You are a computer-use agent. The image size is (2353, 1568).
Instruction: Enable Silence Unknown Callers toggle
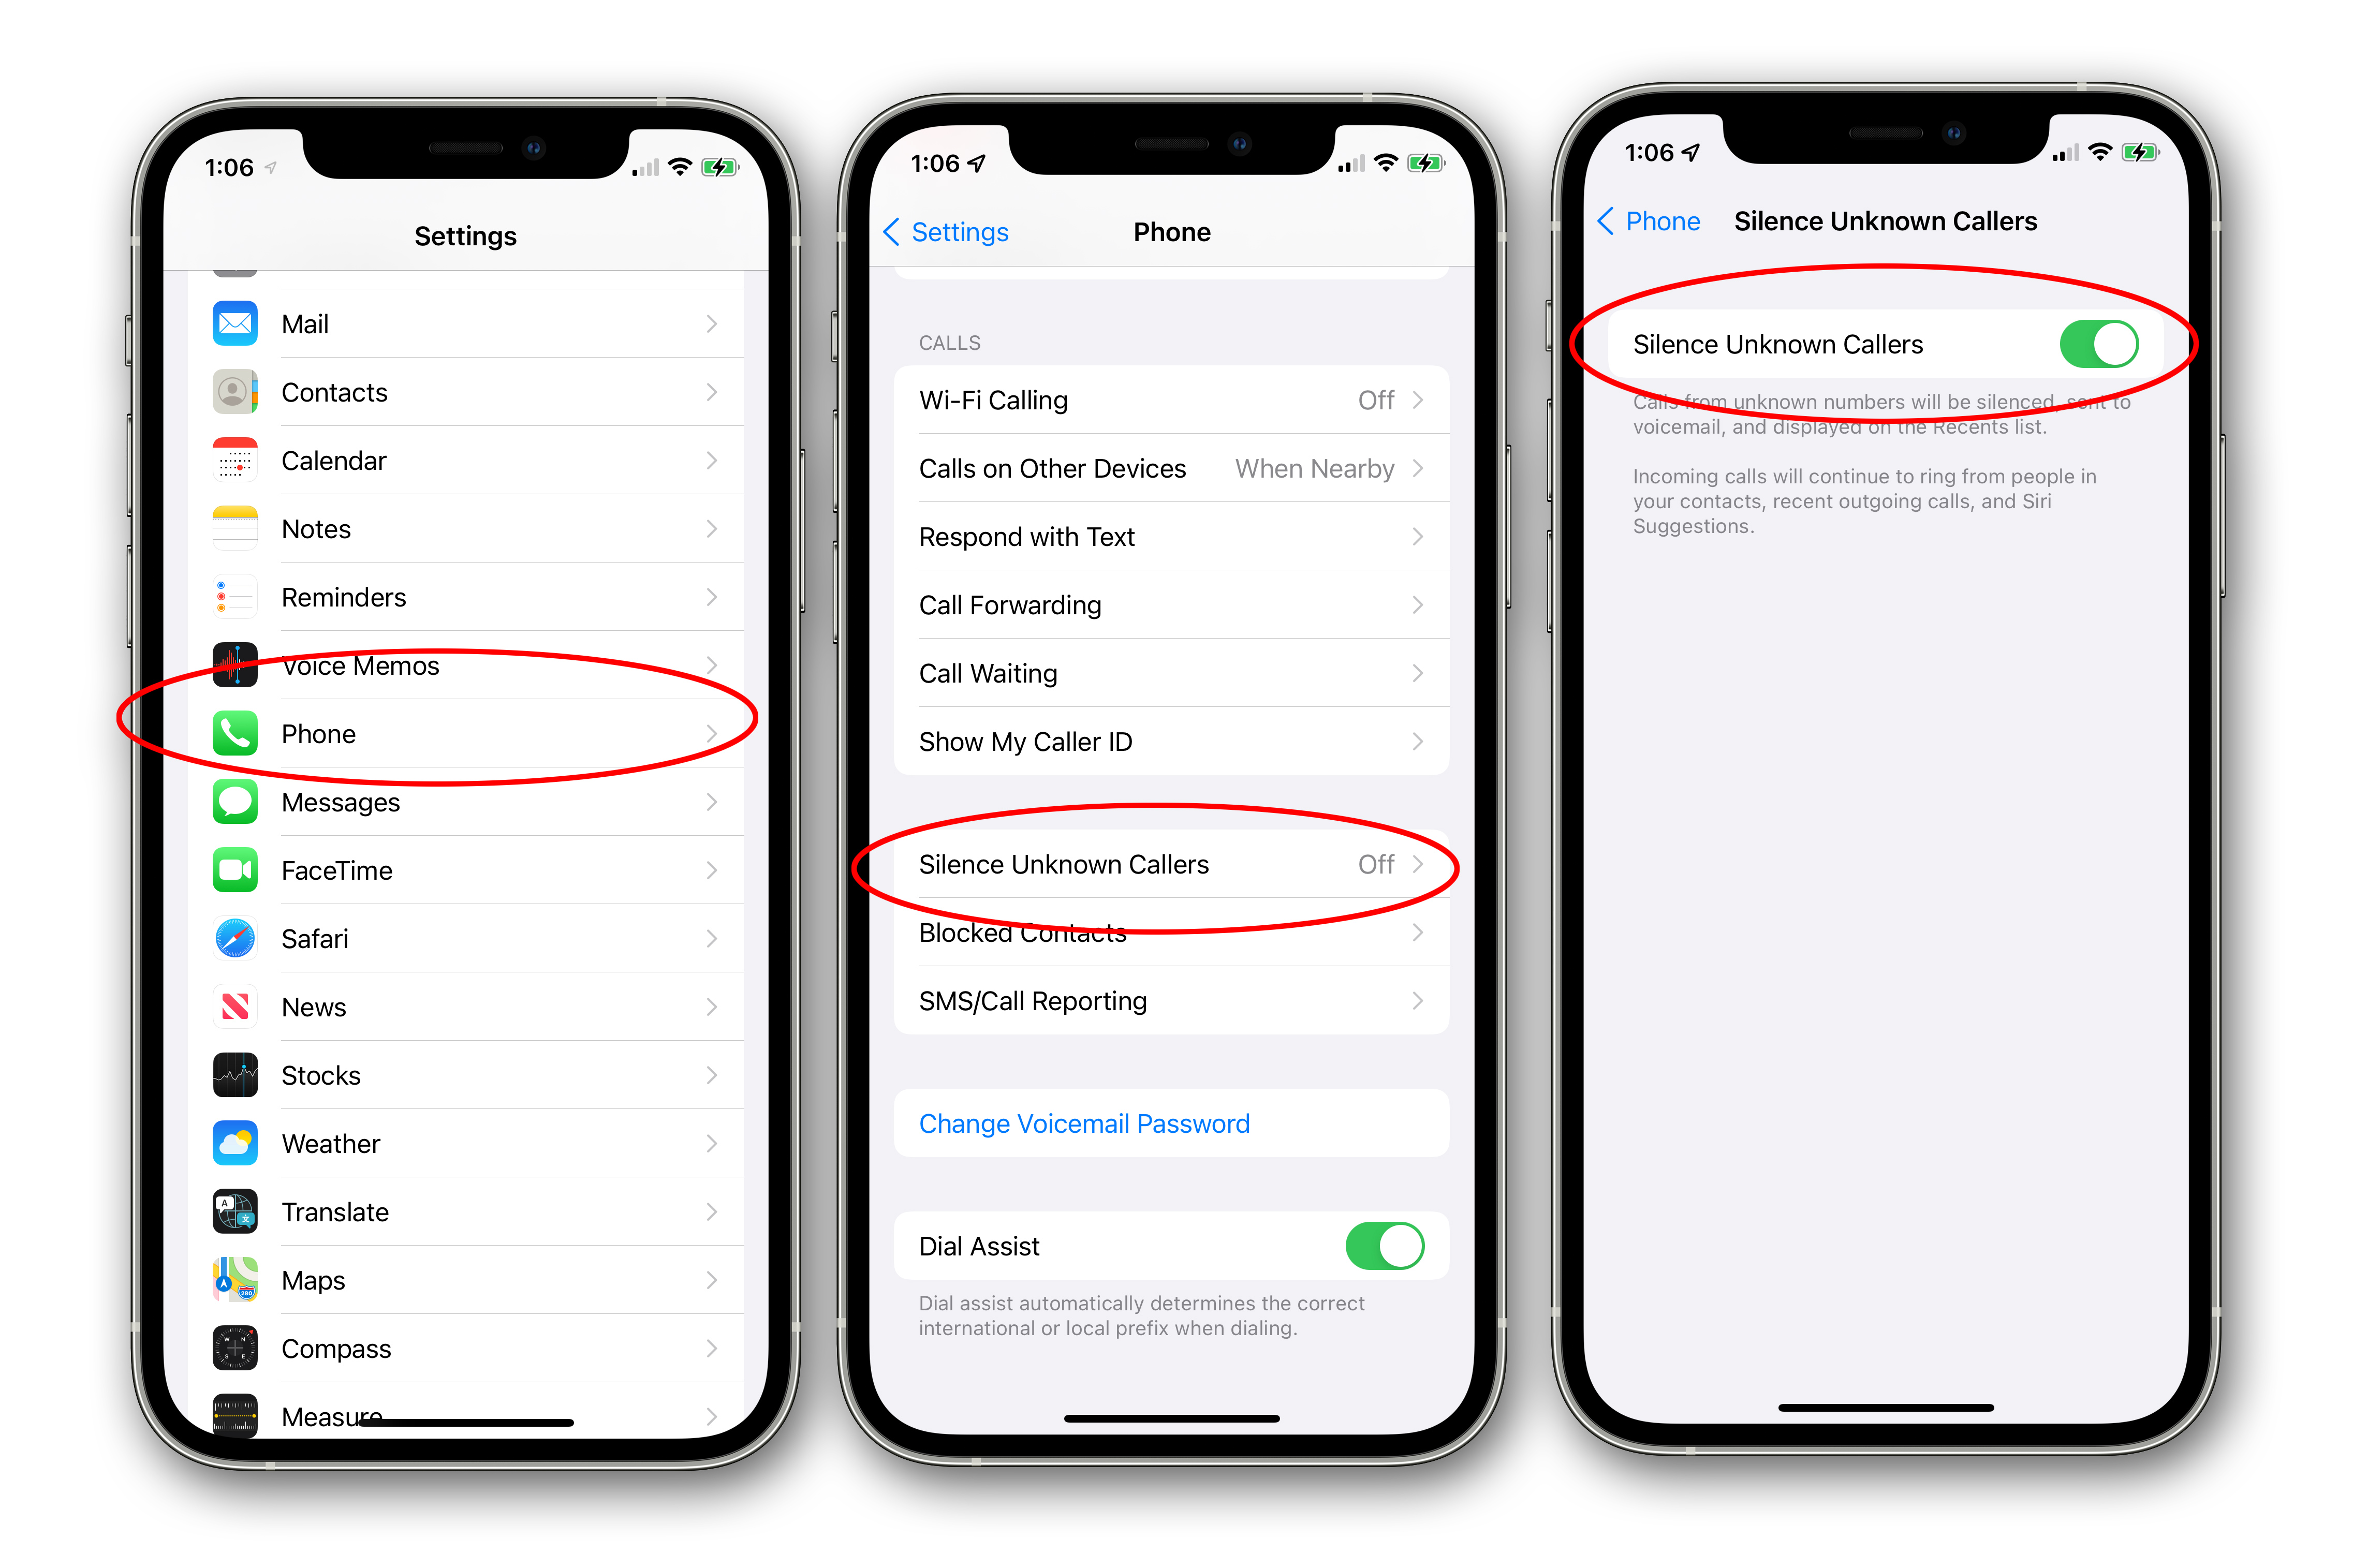coord(2099,343)
